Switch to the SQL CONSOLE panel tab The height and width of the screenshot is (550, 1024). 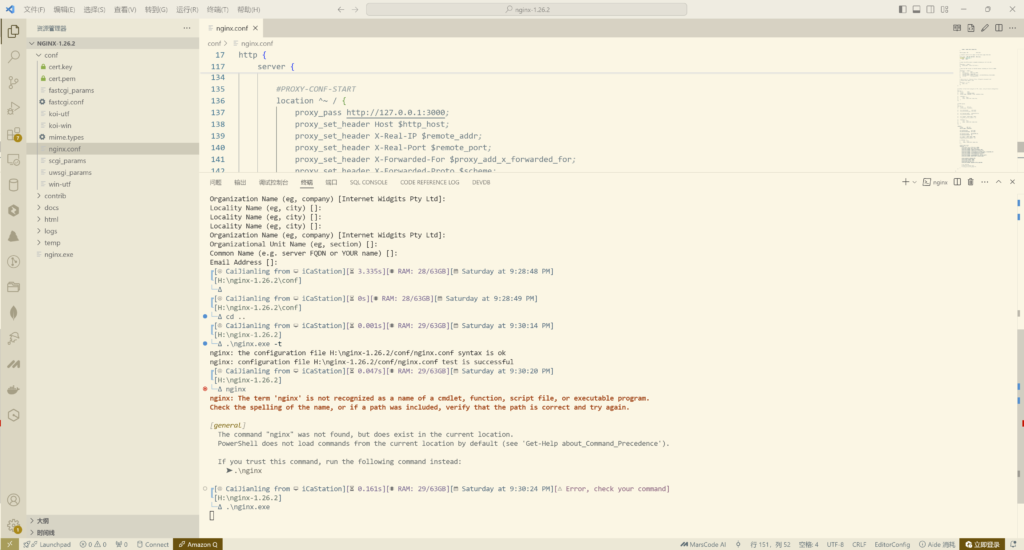coord(368,182)
